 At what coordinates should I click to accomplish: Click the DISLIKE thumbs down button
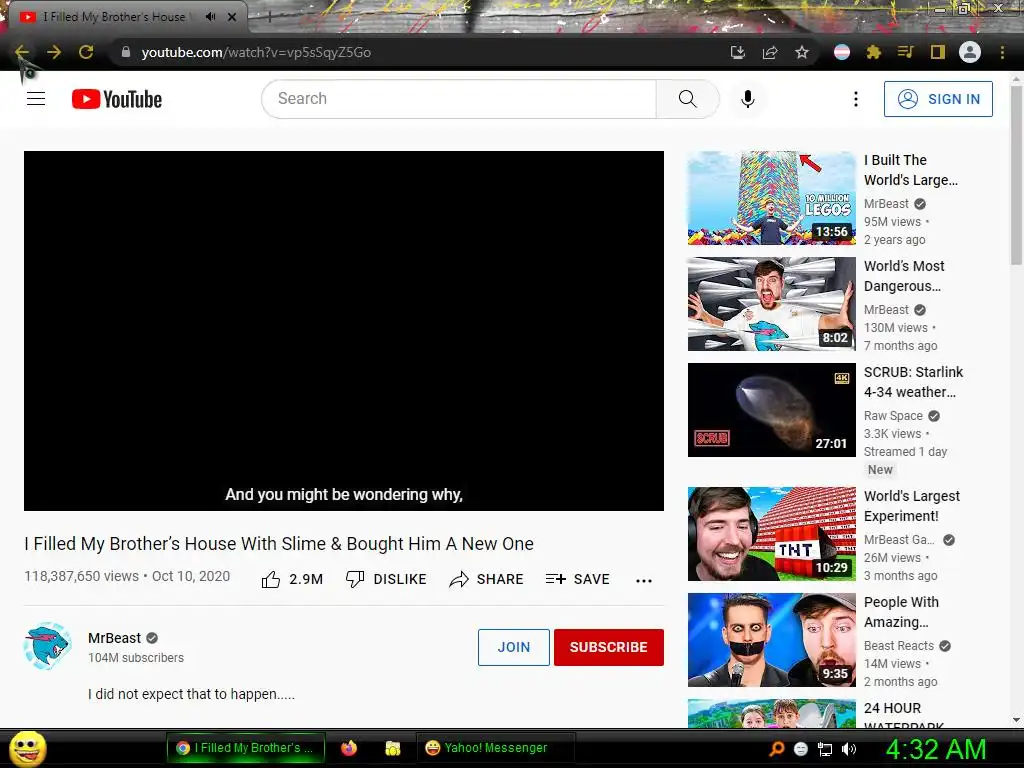tap(386, 579)
